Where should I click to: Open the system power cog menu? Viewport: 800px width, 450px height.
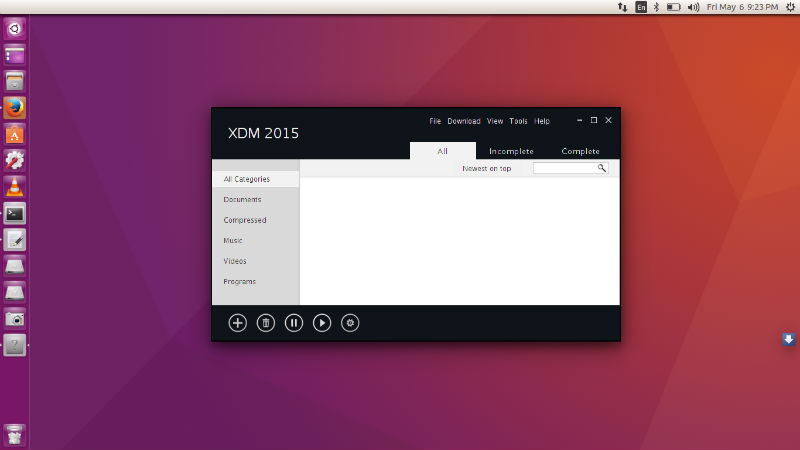(790, 7)
